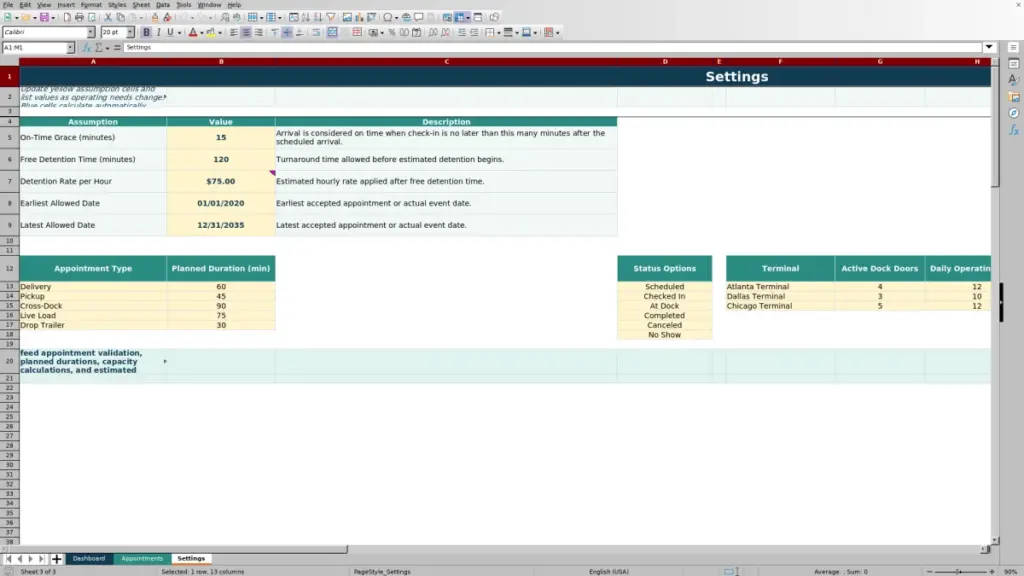Insert an image via toolbar icon
This screenshot has height=576, width=1024.
click(x=347, y=17)
